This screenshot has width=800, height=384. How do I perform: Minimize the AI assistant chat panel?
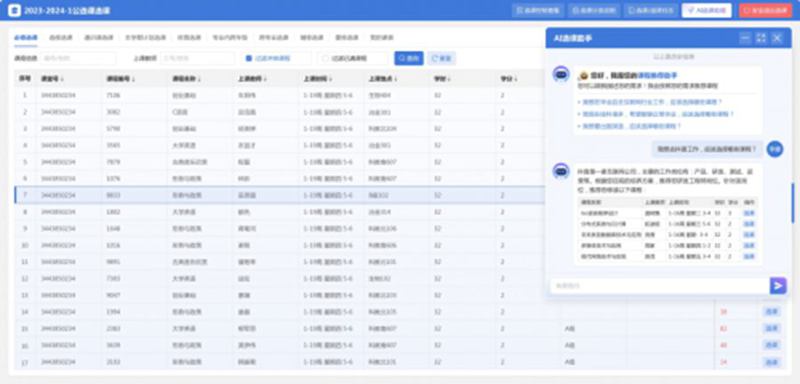[745, 38]
